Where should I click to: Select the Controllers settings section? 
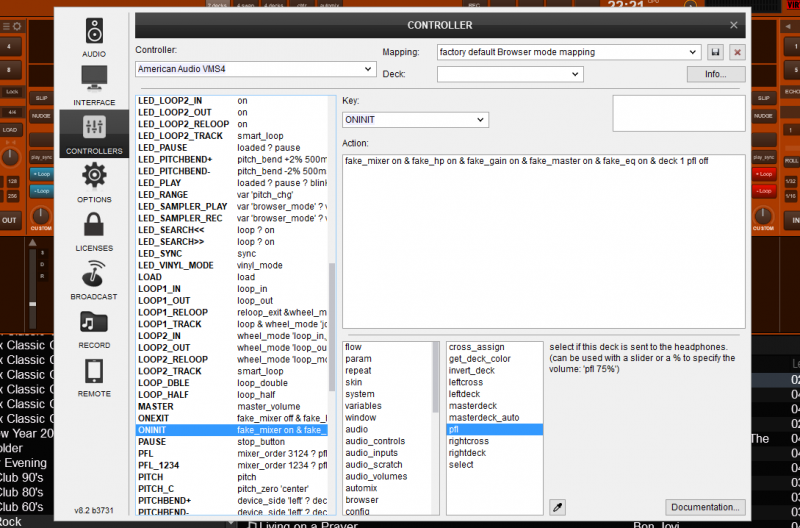tap(94, 134)
